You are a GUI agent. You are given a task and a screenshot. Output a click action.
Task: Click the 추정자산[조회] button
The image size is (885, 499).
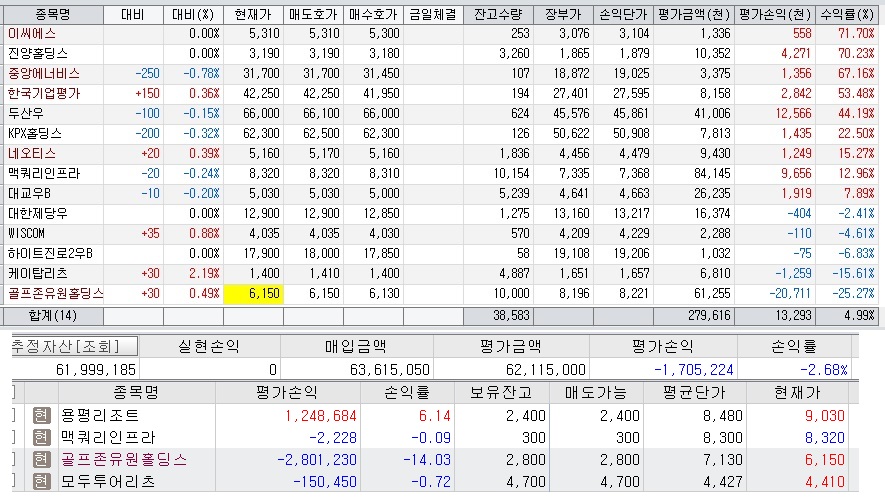(74, 346)
